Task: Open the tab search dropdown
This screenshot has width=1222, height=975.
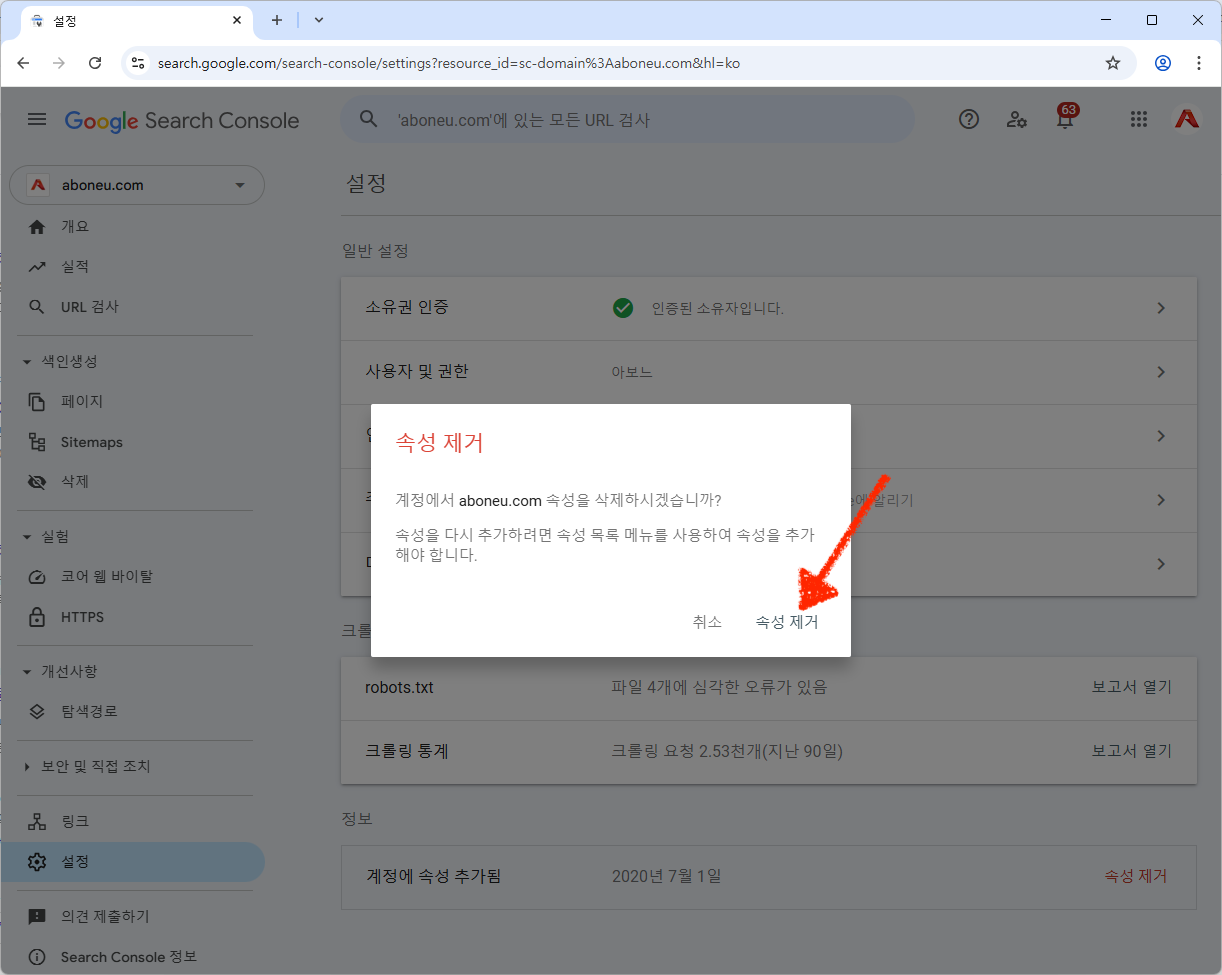Action: click(x=319, y=20)
